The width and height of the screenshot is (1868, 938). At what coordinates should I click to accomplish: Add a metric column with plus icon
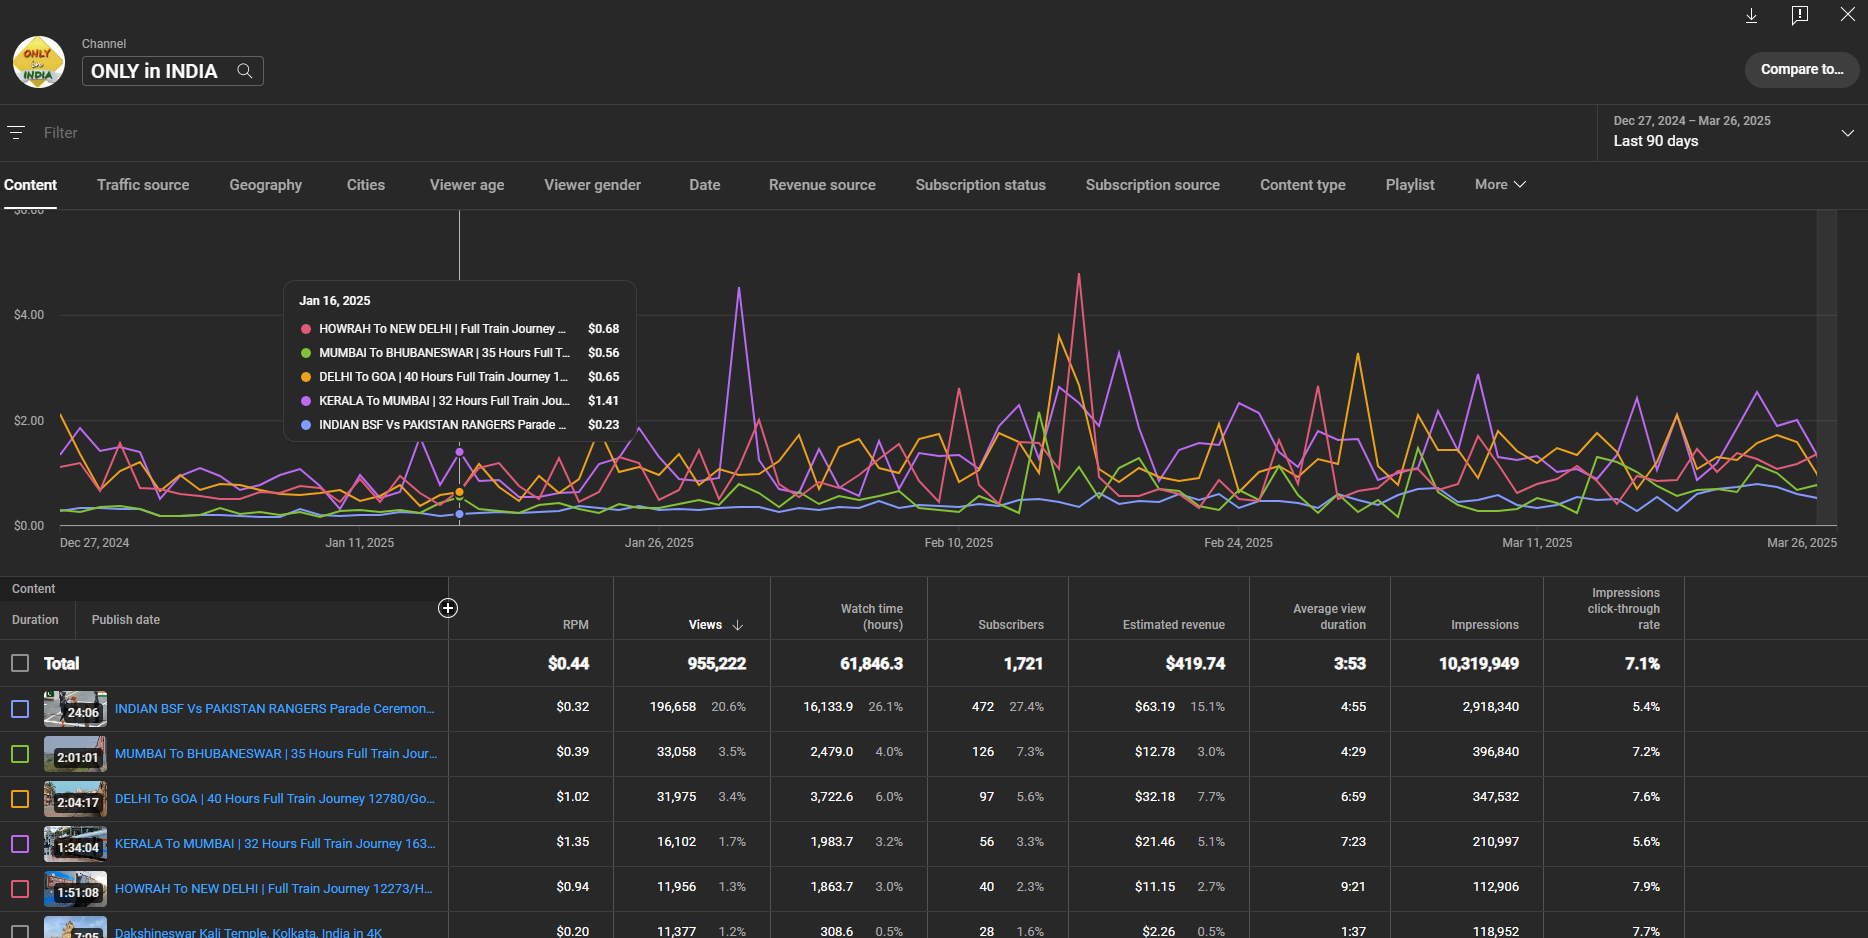point(448,608)
